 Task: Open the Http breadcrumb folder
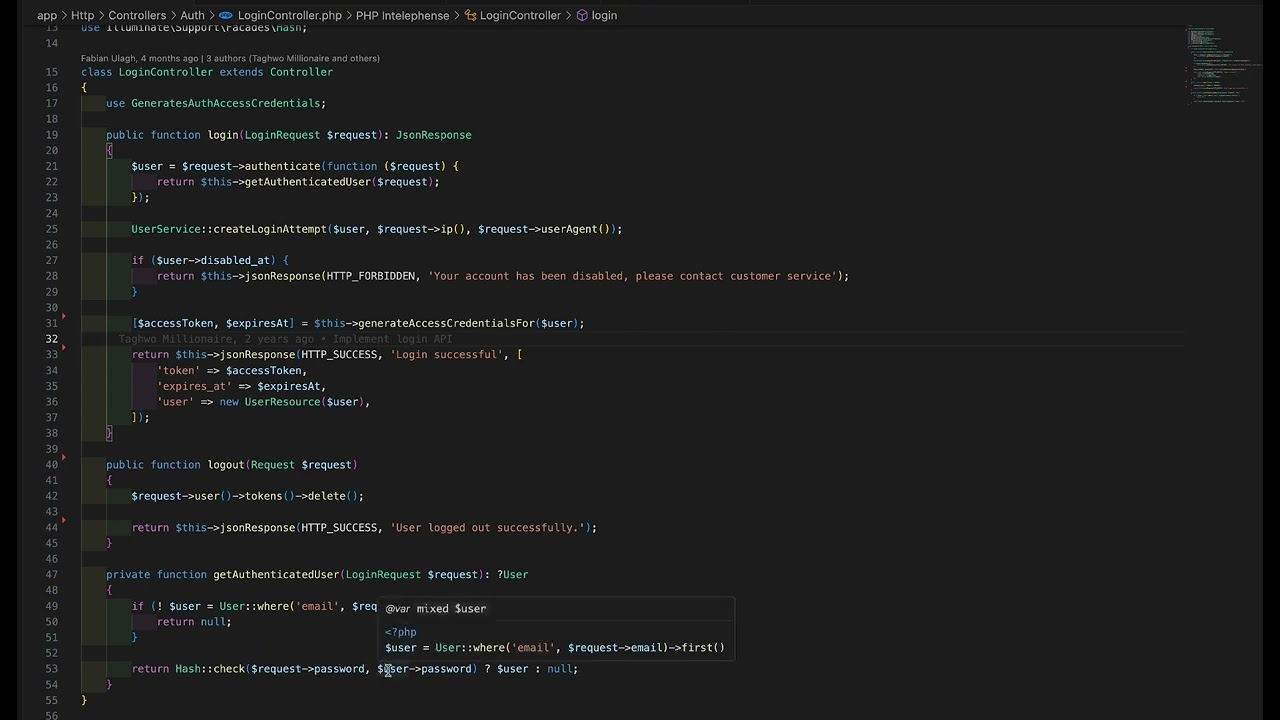click(x=82, y=15)
